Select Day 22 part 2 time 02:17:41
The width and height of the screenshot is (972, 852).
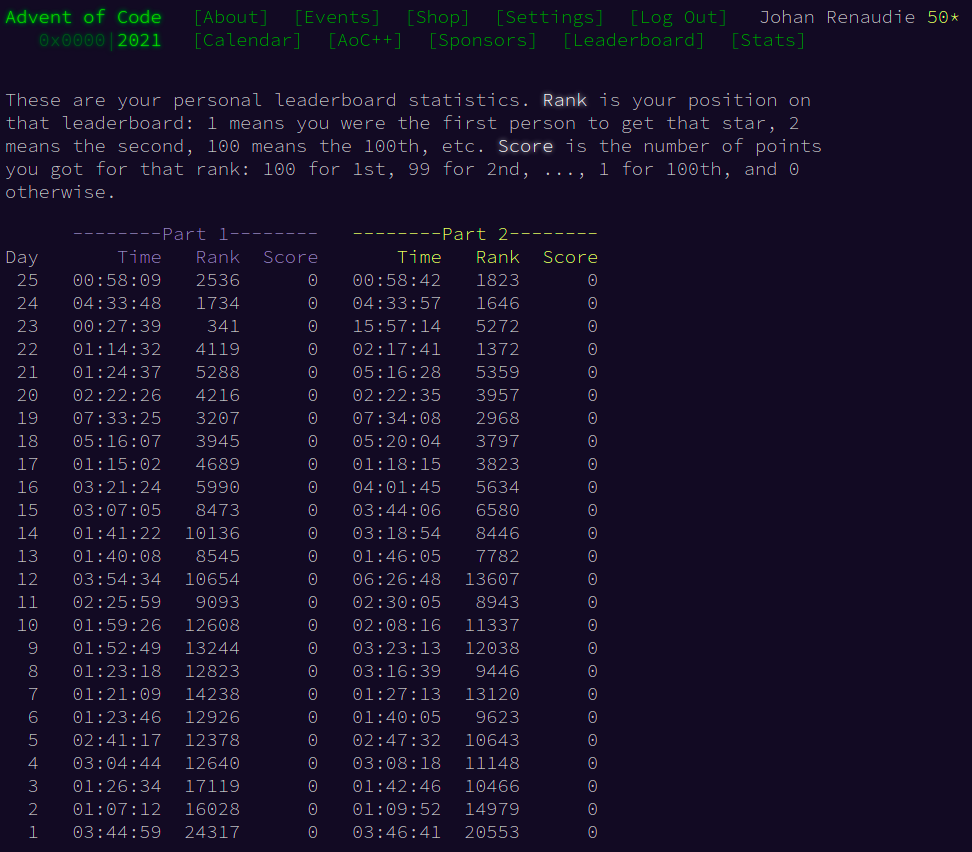tap(397, 349)
